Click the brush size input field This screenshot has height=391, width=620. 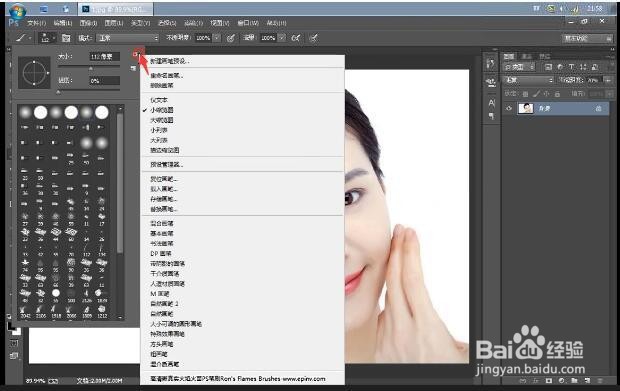pyautogui.click(x=104, y=57)
